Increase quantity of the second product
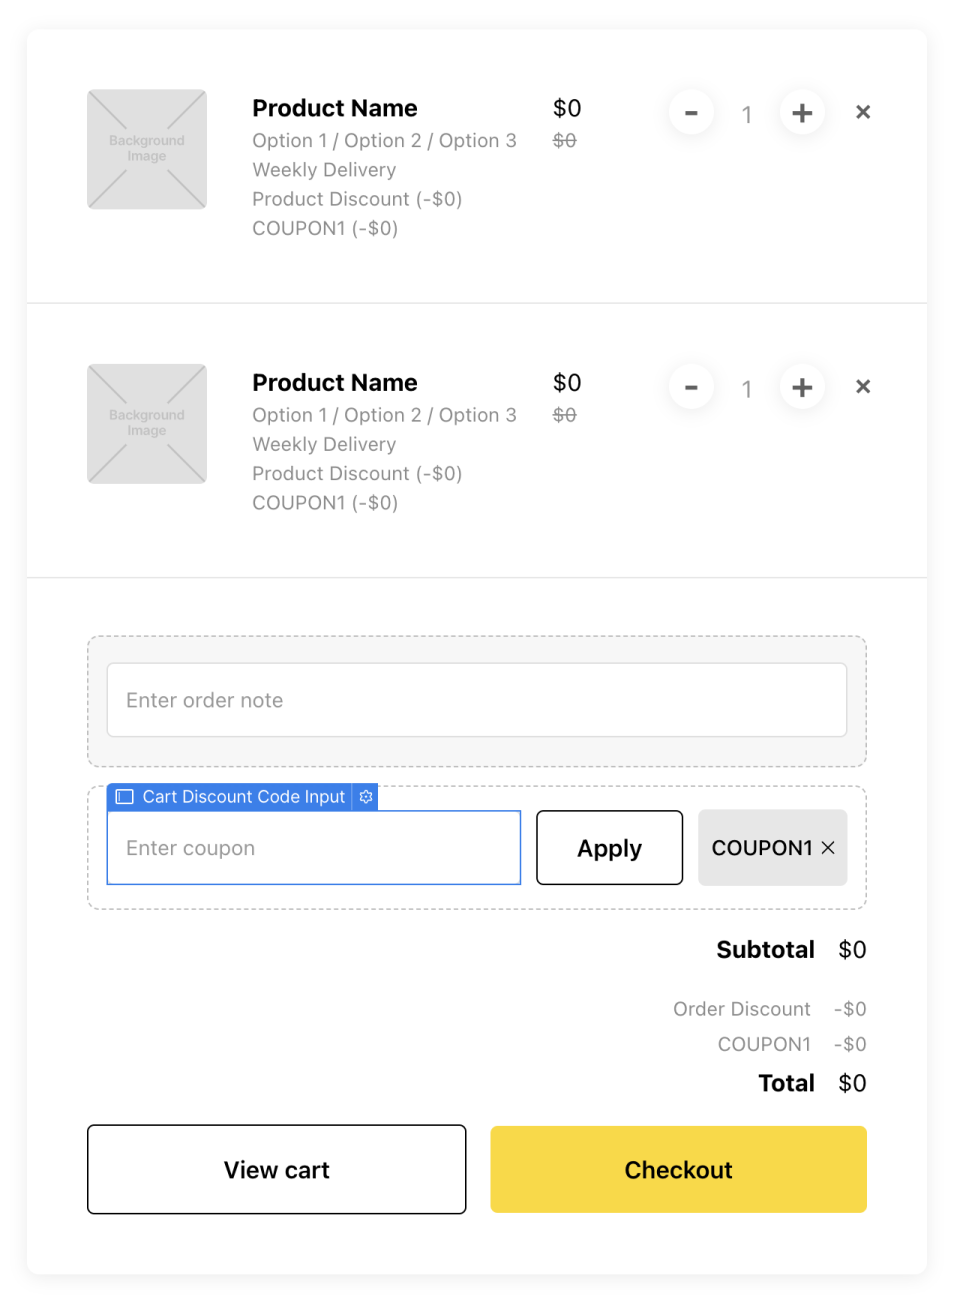This screenshot has height=1300, width=953. [802, 387]
